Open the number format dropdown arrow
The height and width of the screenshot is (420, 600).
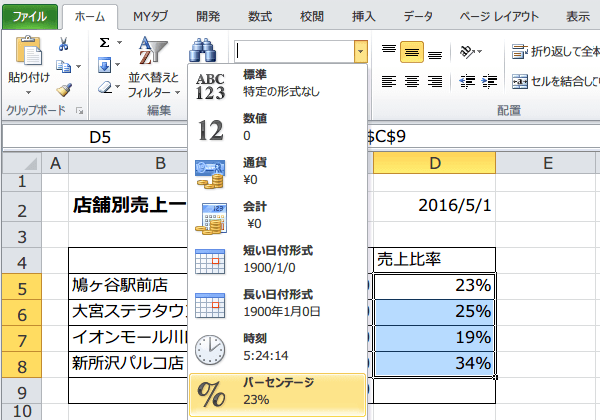(x=359, y=50)
